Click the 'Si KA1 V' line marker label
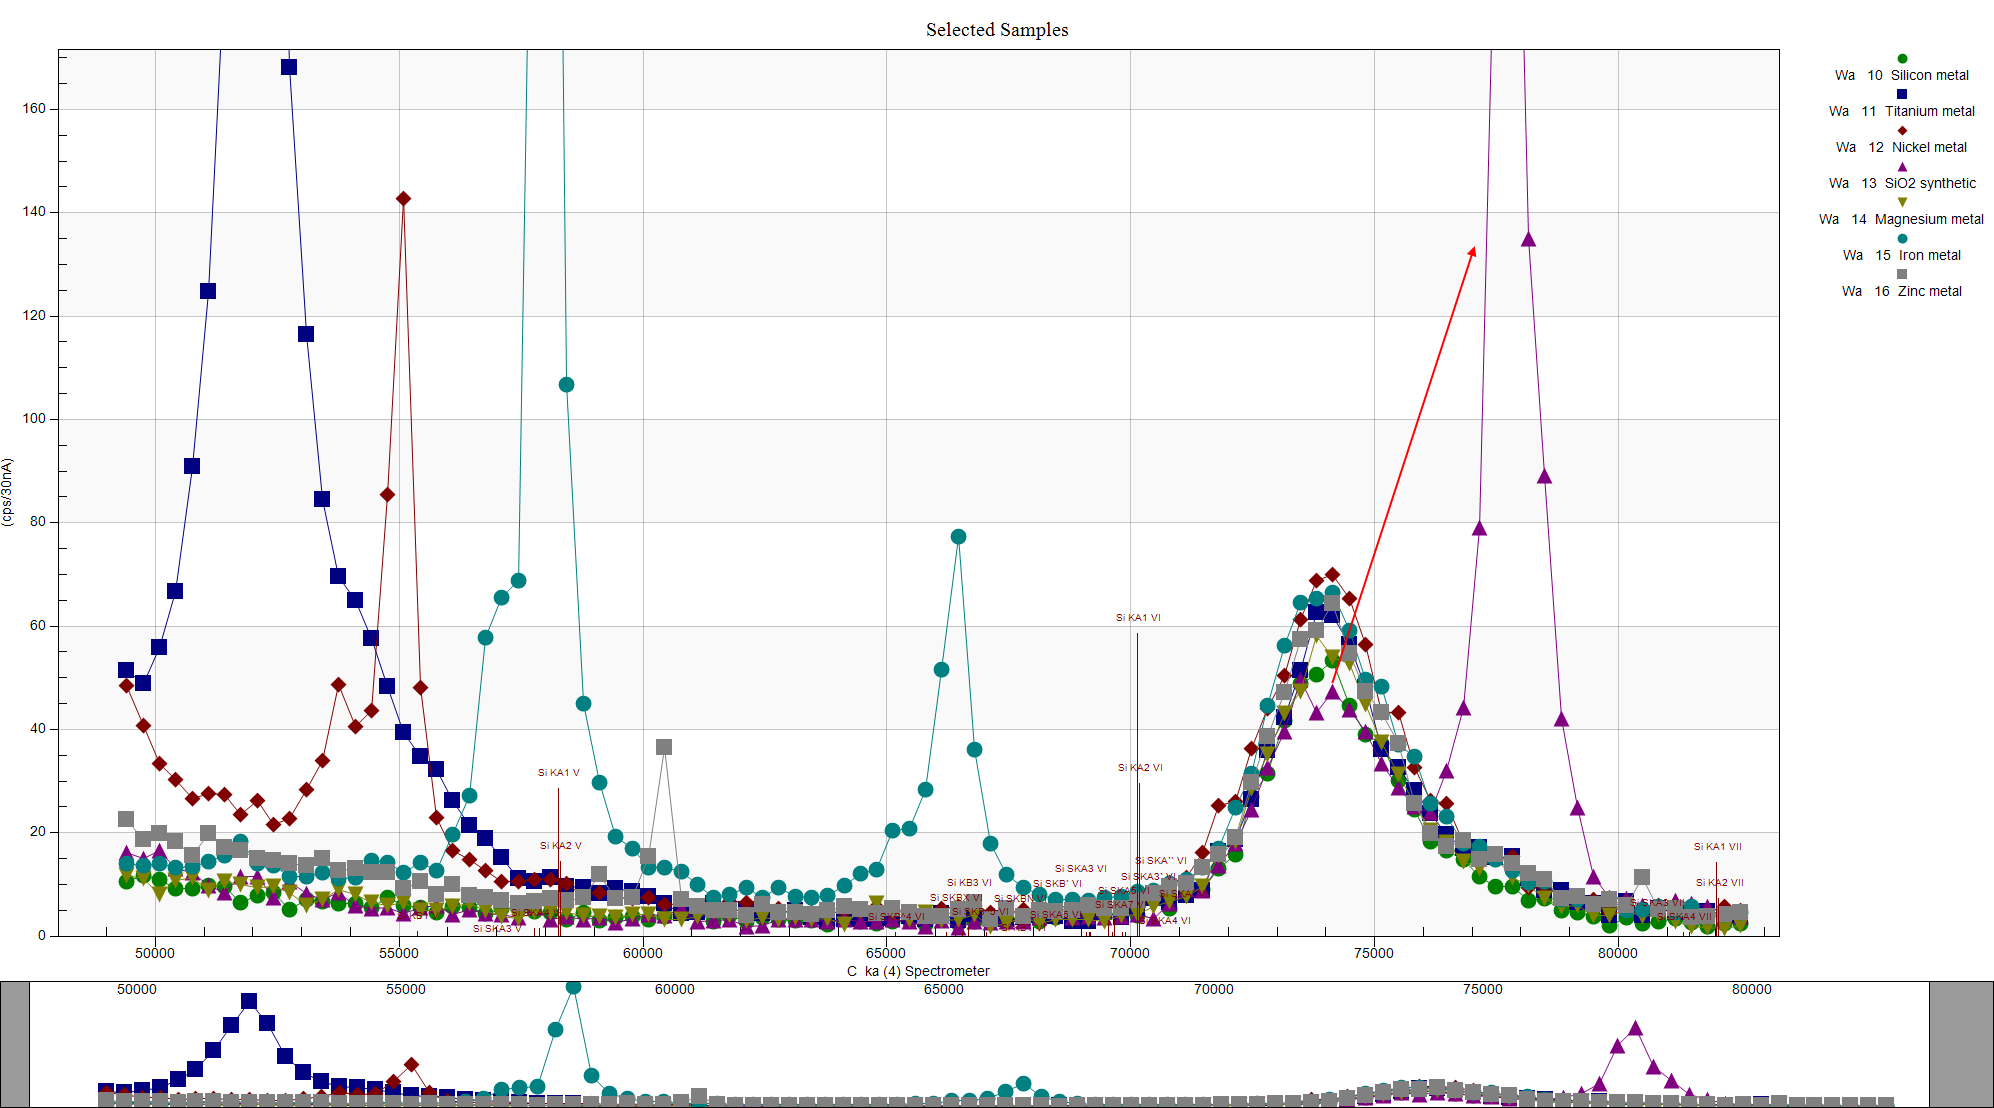The height and width of the screenshot is (1108, 1994). click(558, 773)
